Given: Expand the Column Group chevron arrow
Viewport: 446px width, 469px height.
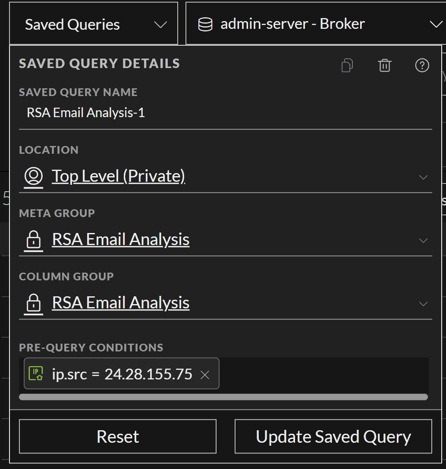Looking at the screenshot, I should point(423,304).
